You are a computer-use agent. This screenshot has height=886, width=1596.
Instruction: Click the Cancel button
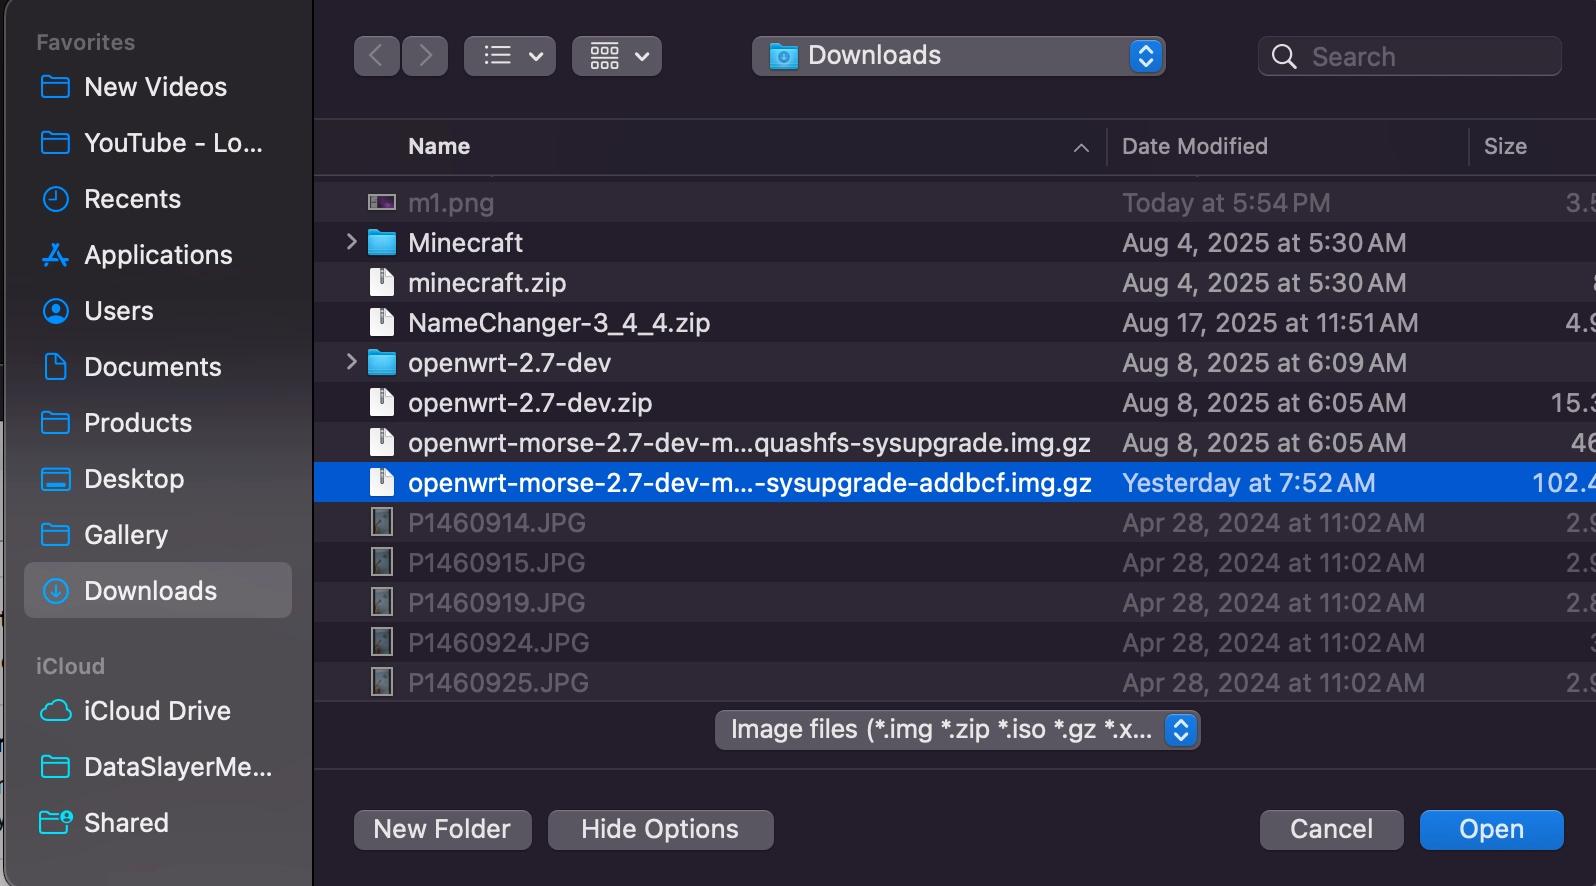(1331, 830)
